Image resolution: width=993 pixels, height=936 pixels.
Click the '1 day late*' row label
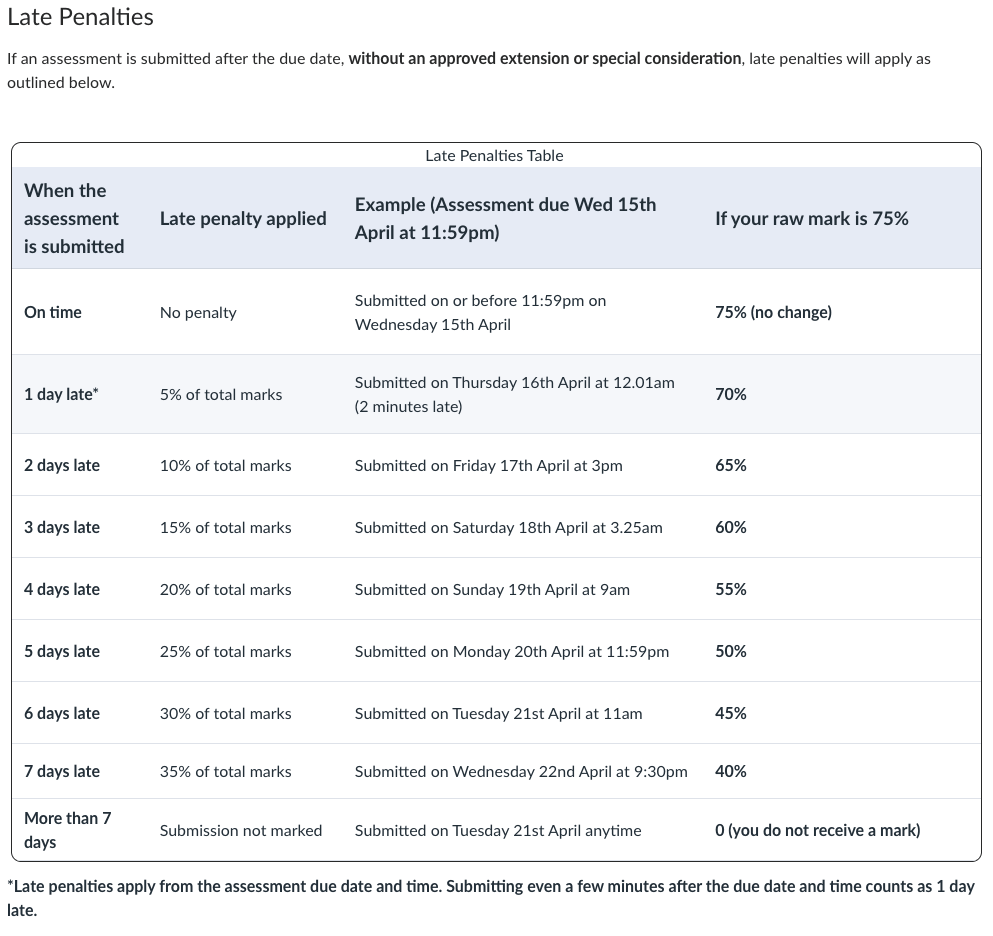(61, 395)
